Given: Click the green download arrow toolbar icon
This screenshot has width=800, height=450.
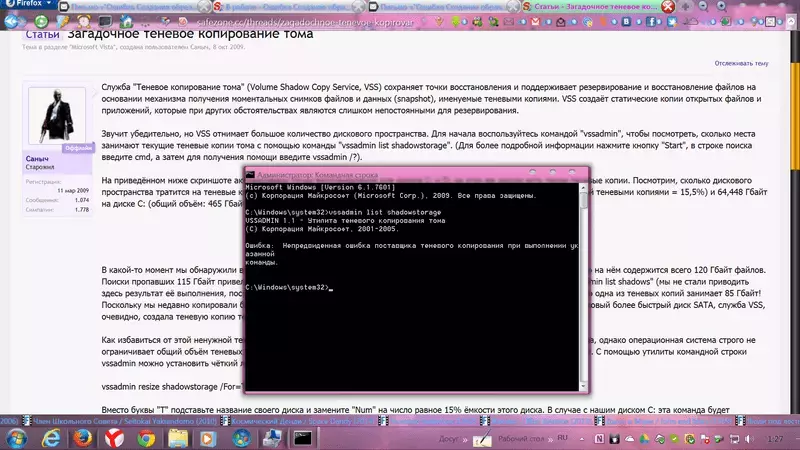Looking at the screenshot, I should click(x=455, y=22).
